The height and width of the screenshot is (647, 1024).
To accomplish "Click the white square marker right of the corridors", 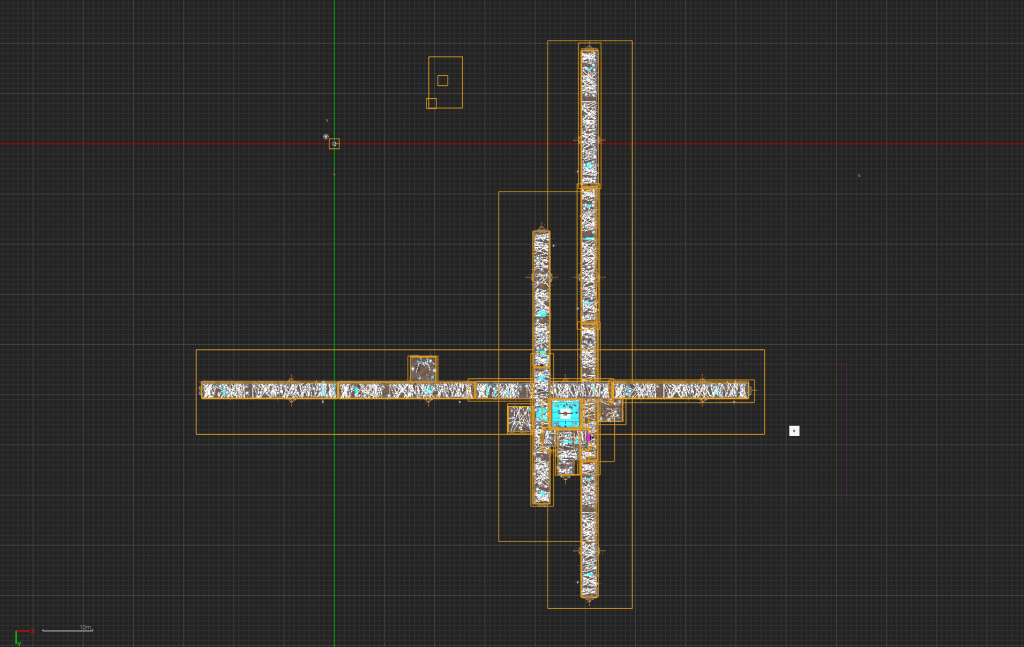I will tap(794, 431).
